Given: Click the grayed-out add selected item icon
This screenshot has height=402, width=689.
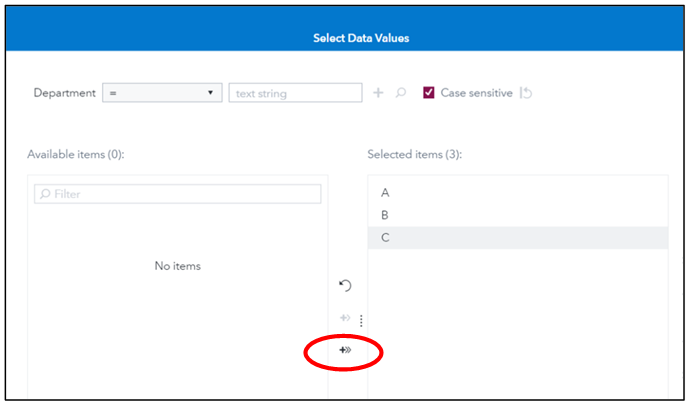Looking at the screenshot, I should 344,319.
